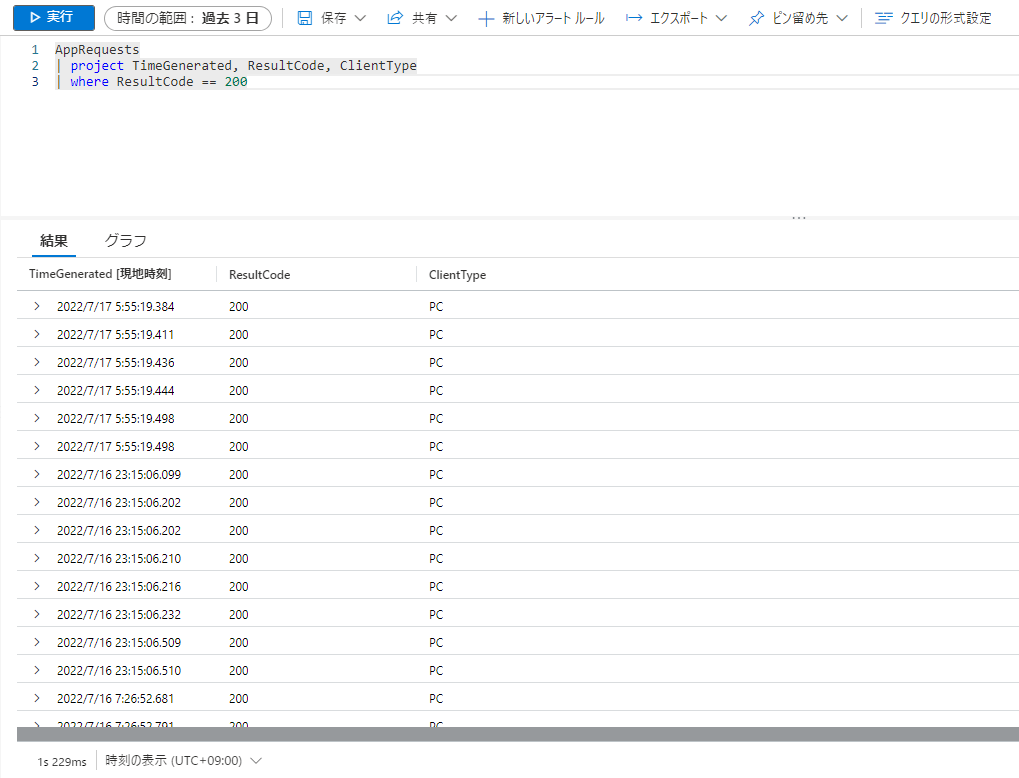Screen dimensions: 1019x778
Task: Switch to the グラフ tab
Action: 125,241
